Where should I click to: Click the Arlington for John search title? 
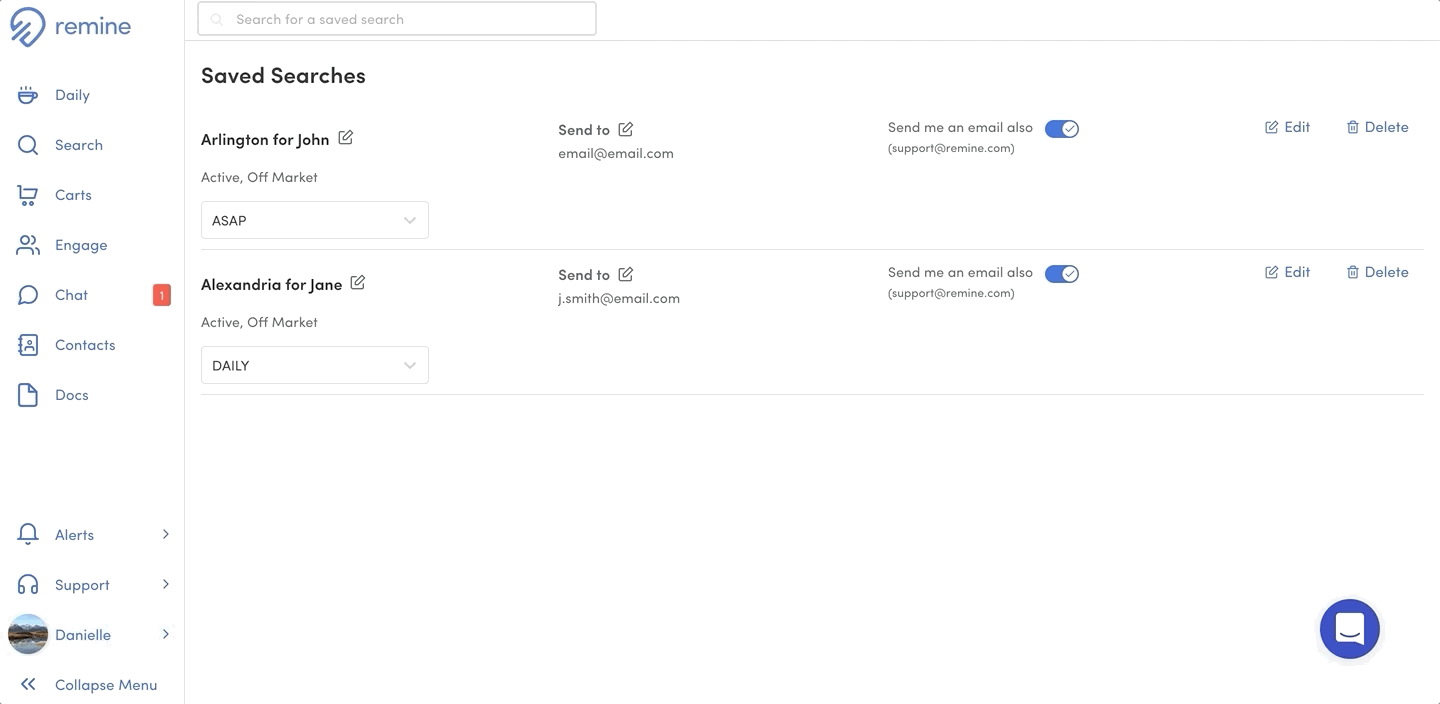[265, 139]
